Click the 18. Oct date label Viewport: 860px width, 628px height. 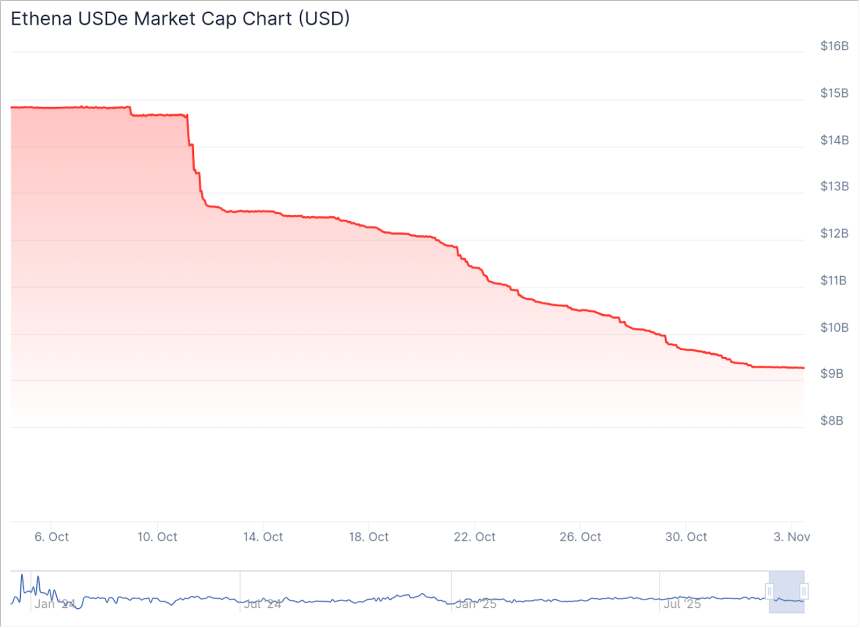pos(369,537)
